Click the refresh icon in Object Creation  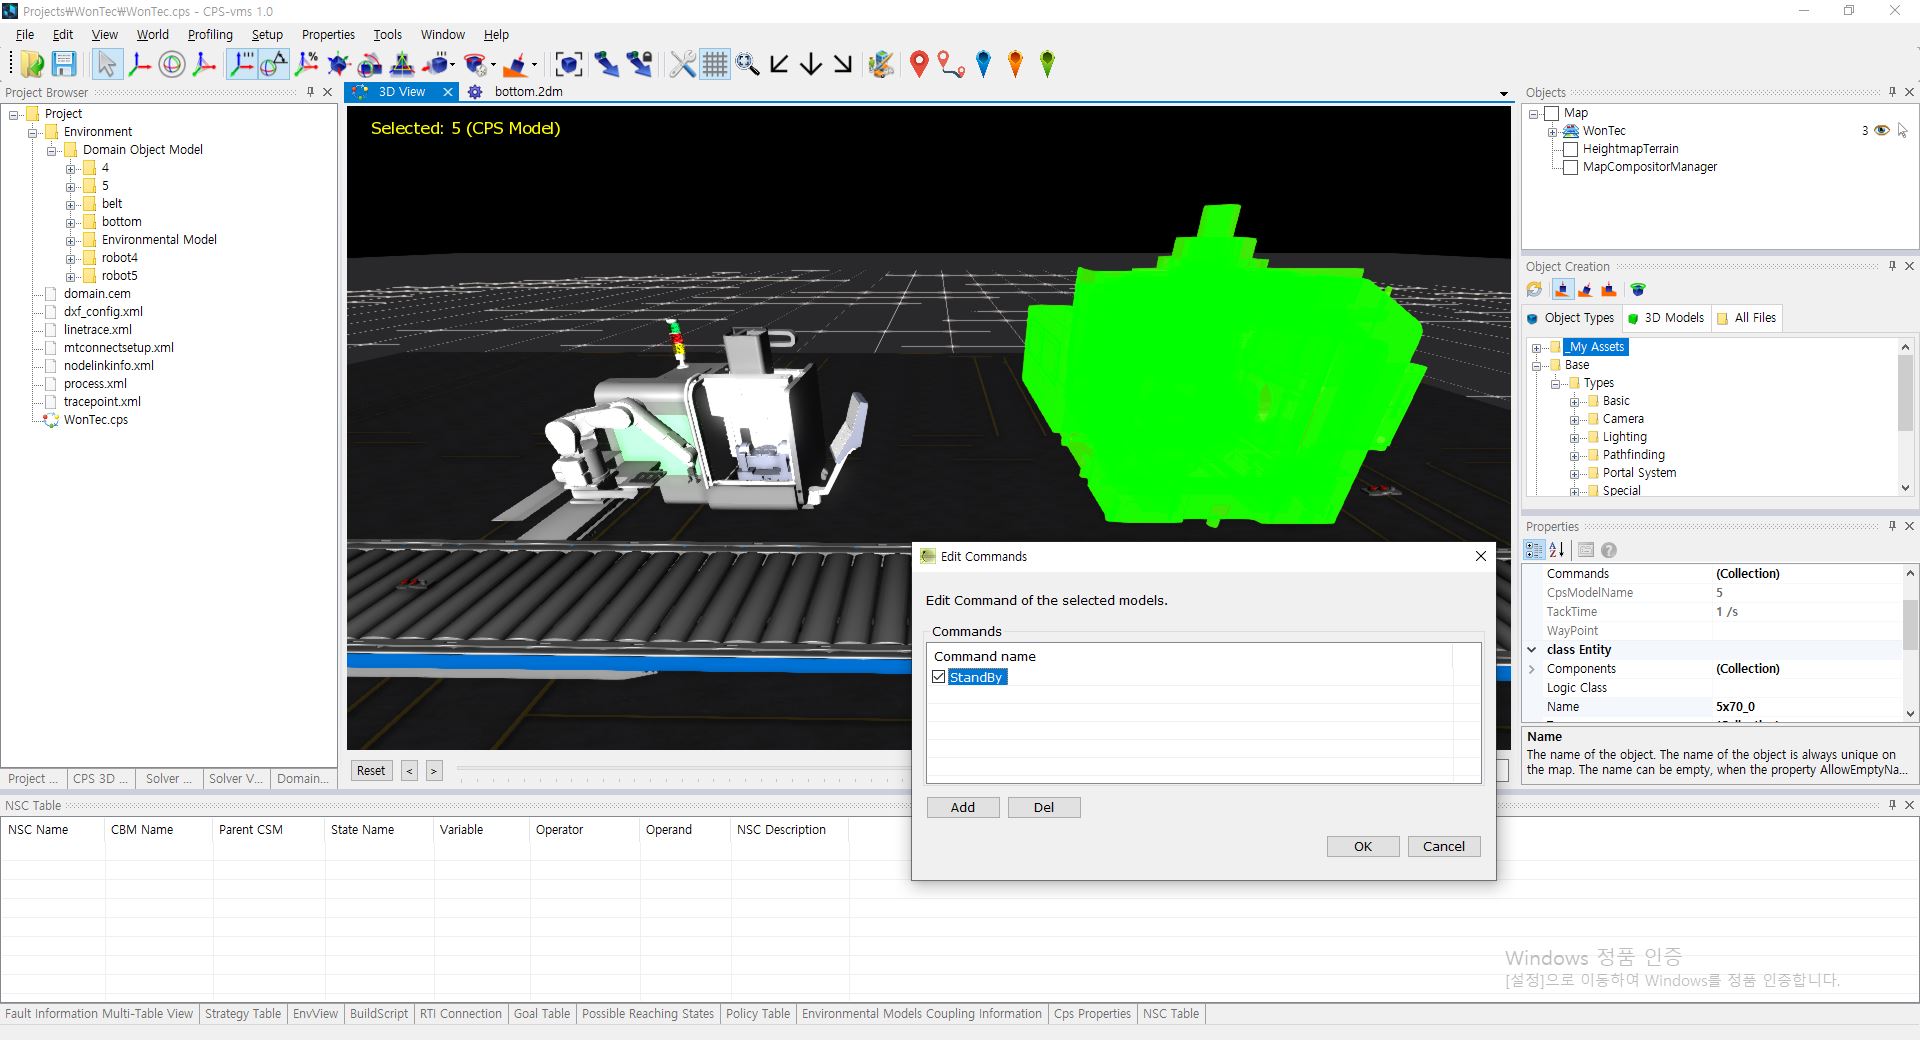[x=1535, y=290]
